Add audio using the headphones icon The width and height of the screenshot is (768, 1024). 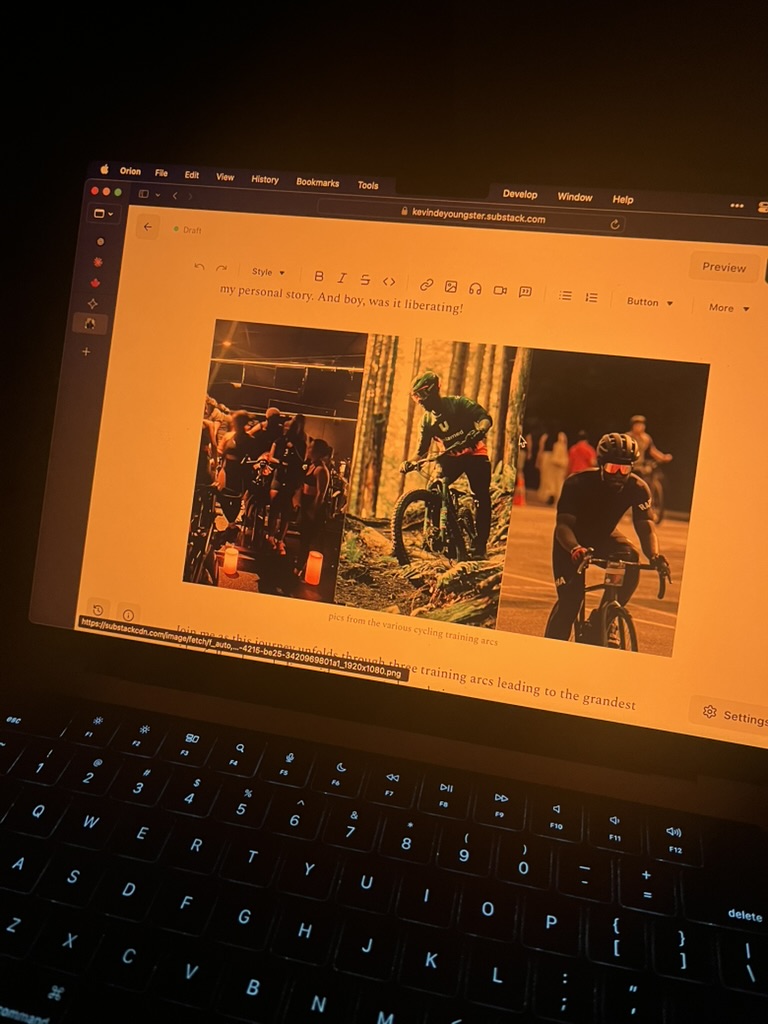(x=475, y=289)
